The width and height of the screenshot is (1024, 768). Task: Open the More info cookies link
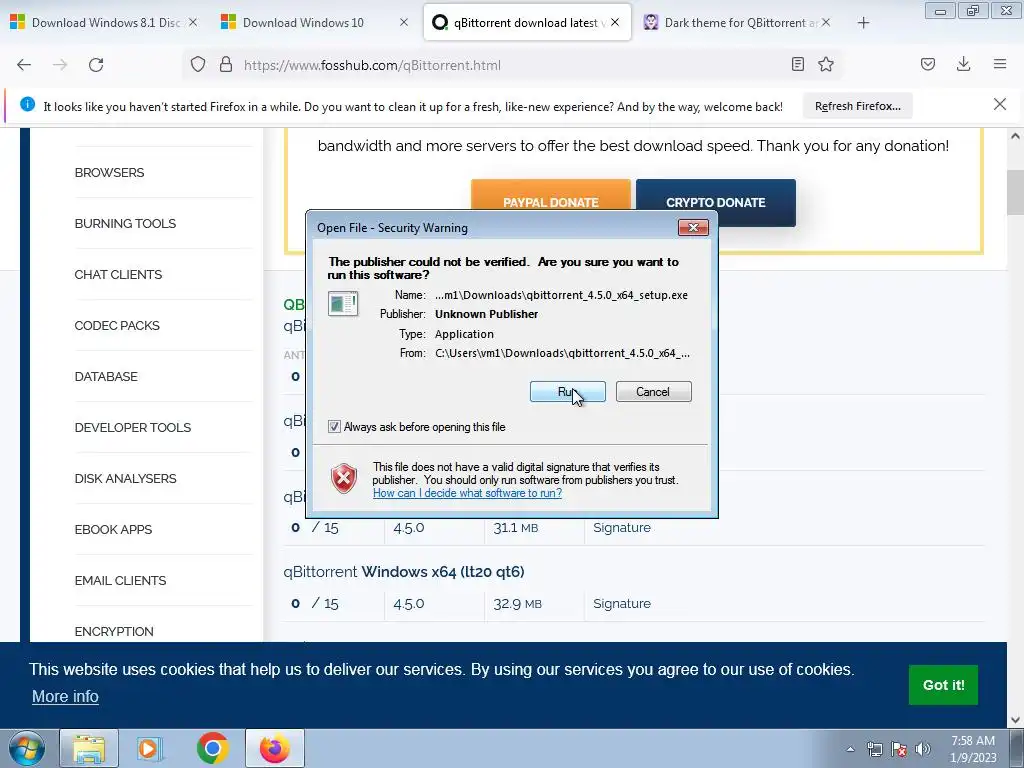click(65, 696)
